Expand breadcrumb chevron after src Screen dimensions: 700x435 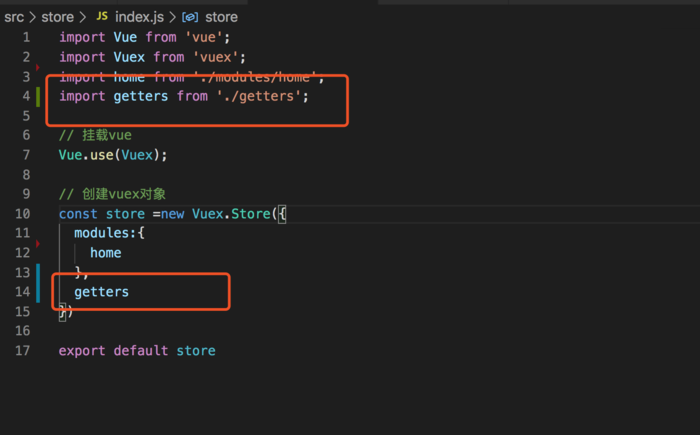coord(33,17)
